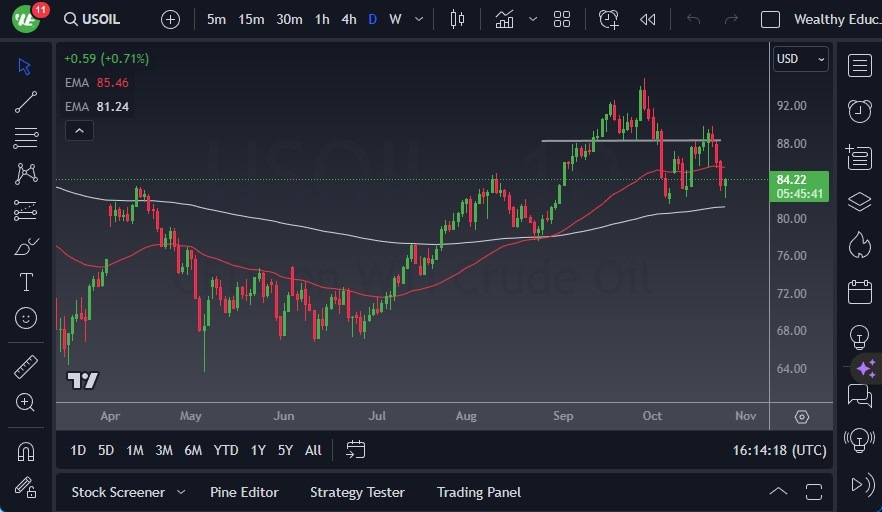Open the USD currency dropdown

point(801,59)
